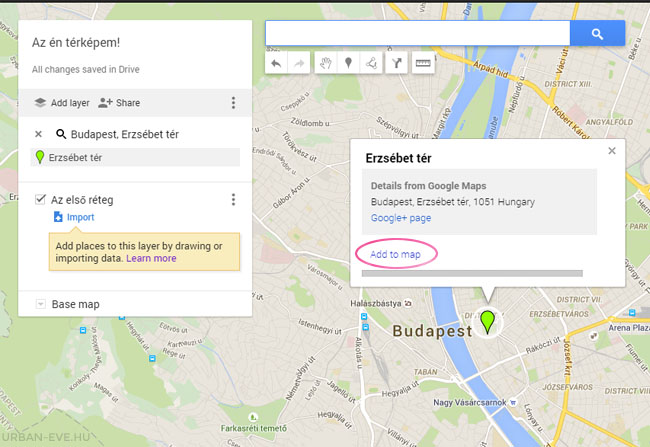
Task: Select the Erzsébet tér search result row
Action: (x=135, y=157)
